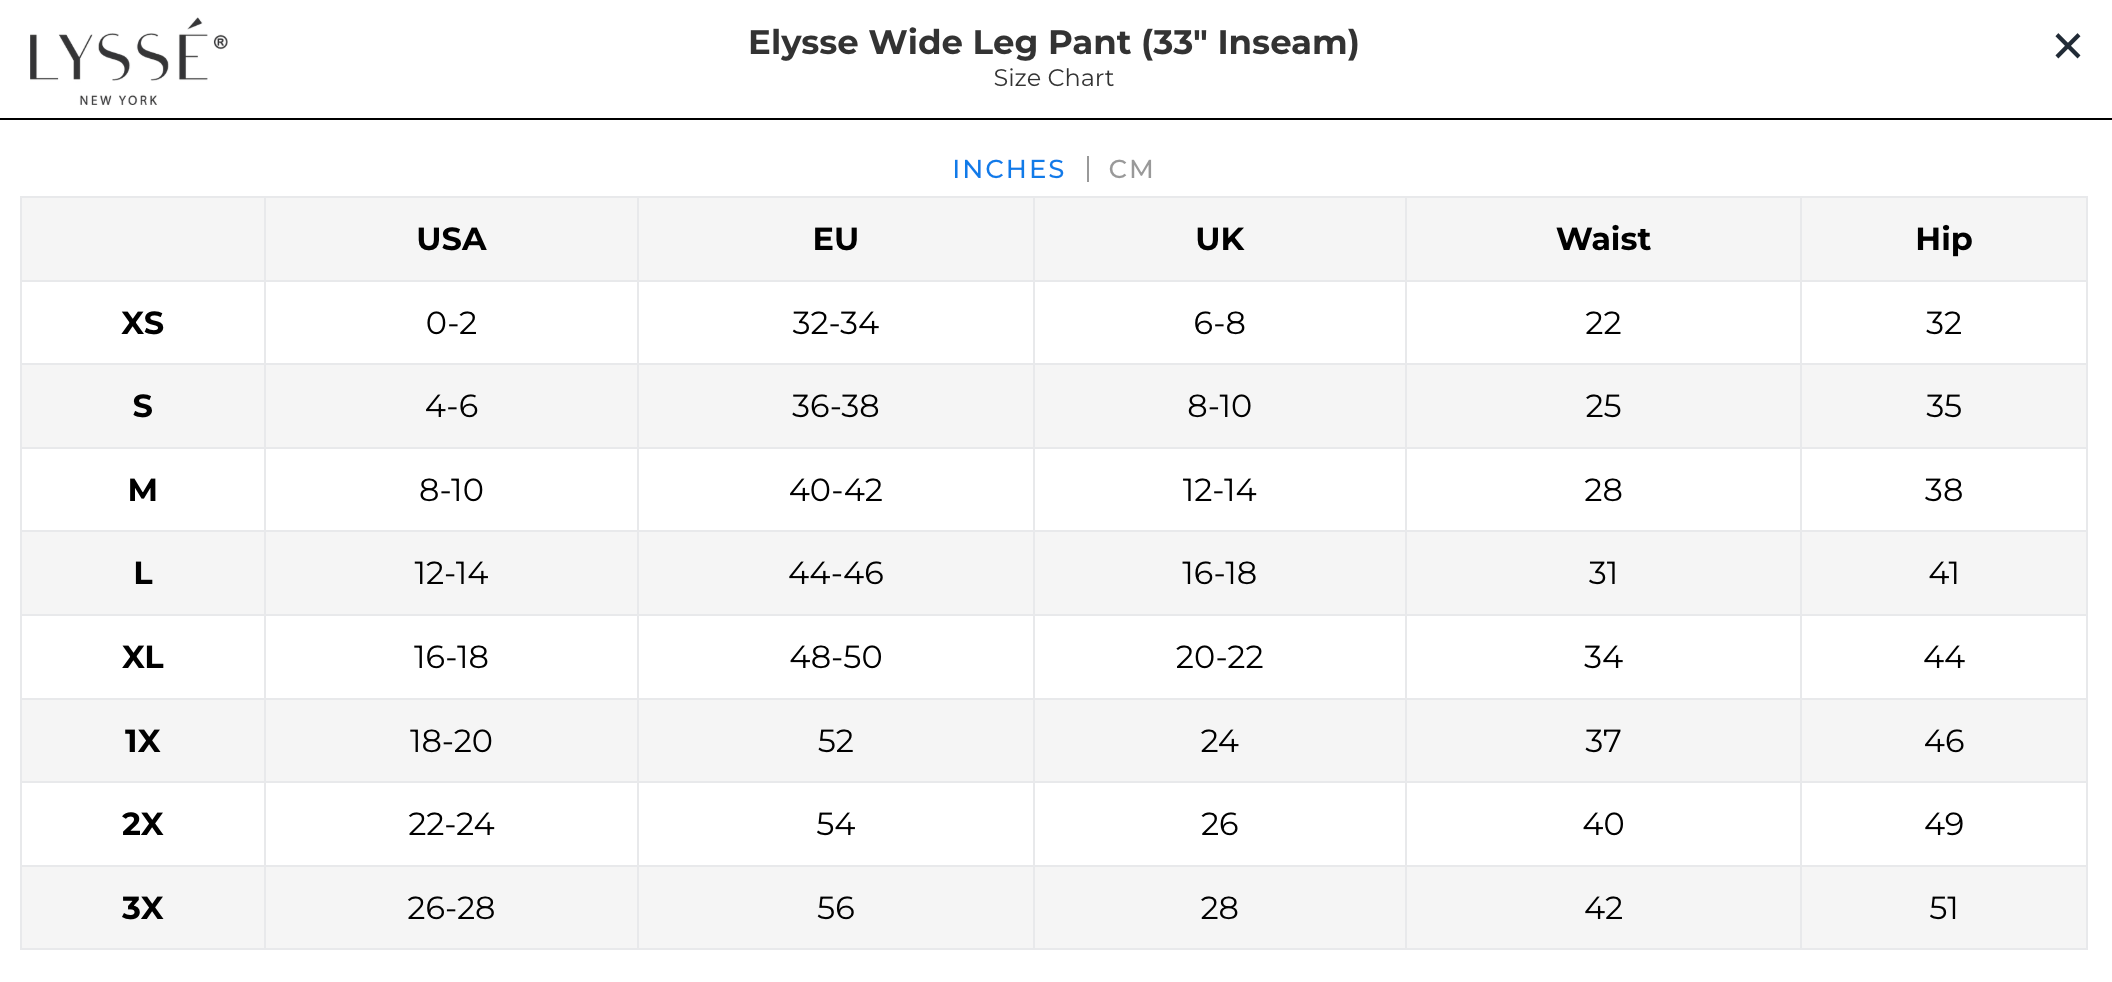Select the 1X size row label

pyautogui.click(x=142, y=741)
